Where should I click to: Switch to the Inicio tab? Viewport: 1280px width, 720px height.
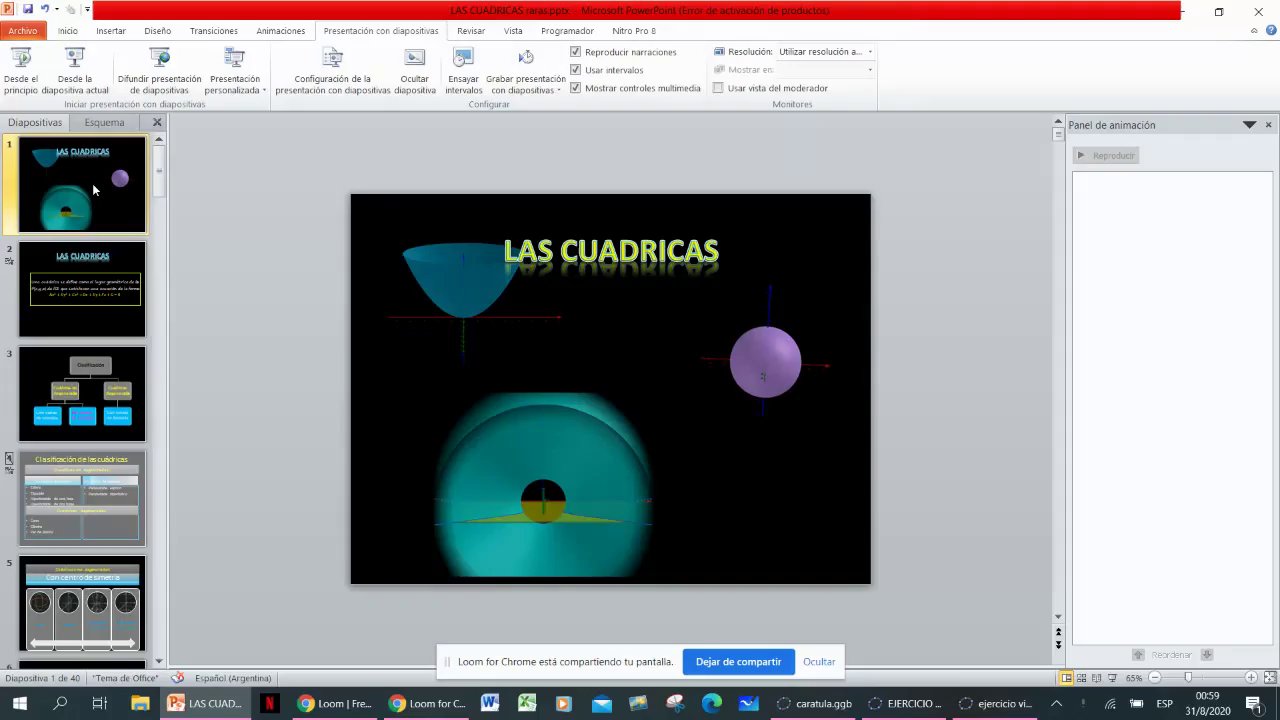[x=67, y=31]
